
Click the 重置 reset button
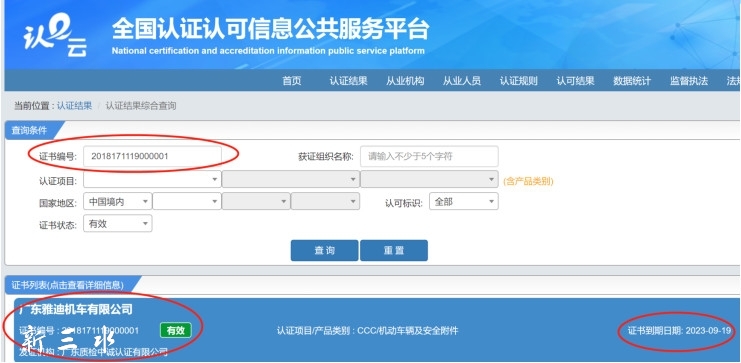click(394, 250)
